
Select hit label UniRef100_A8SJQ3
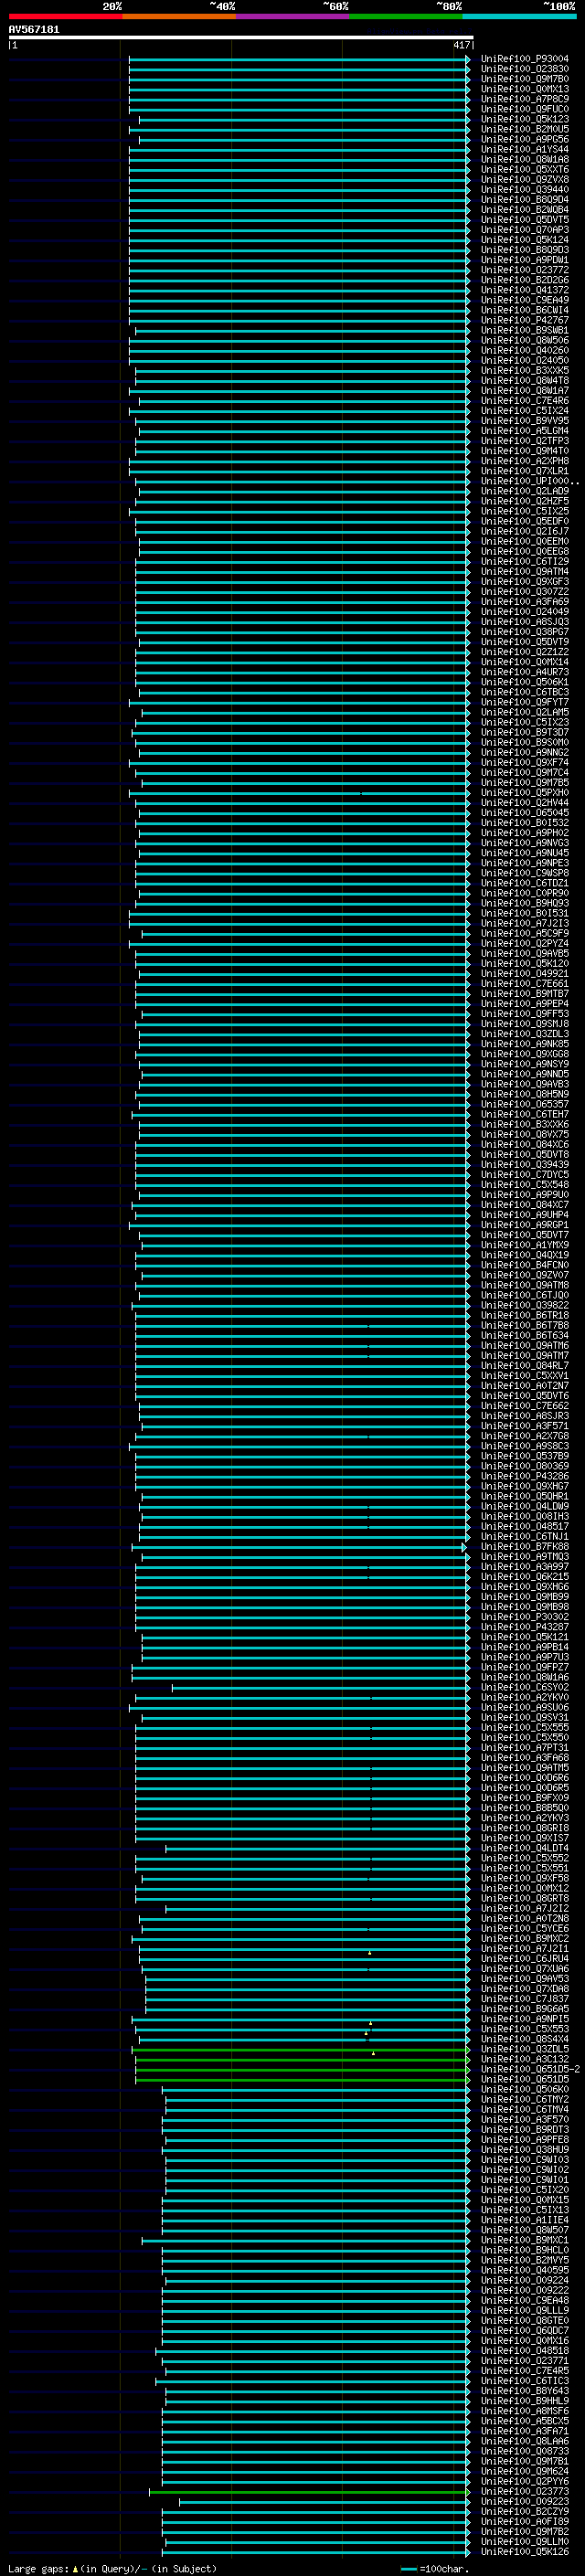point(524,622)
